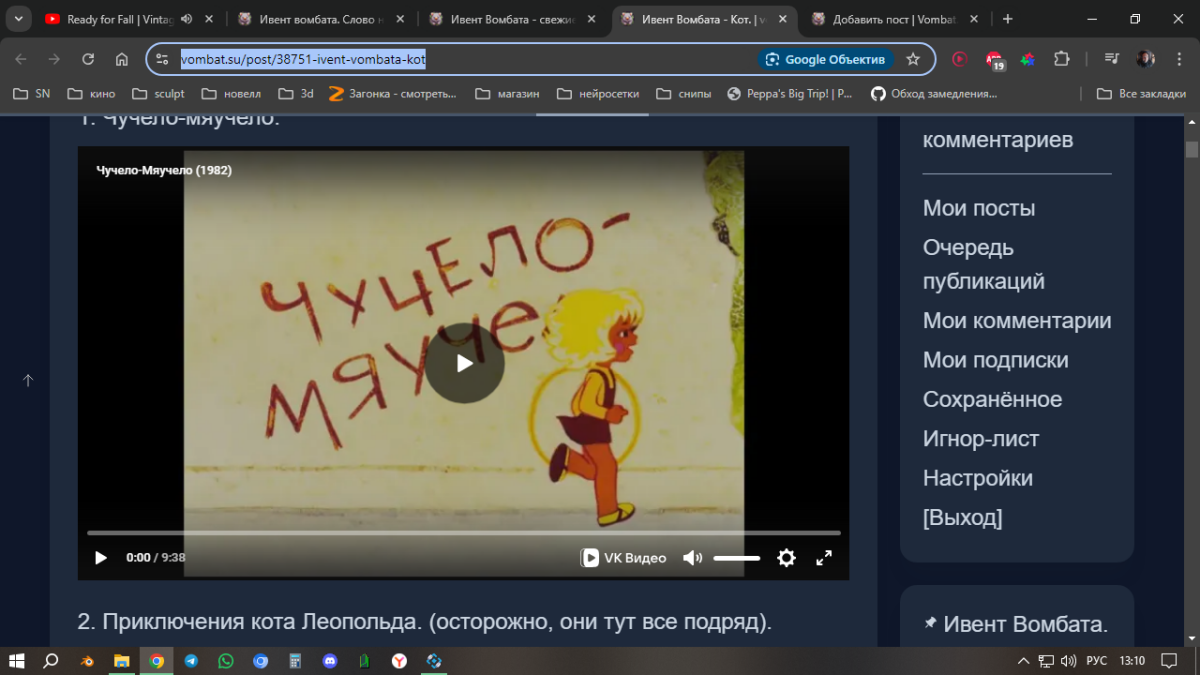
Task: Open Мои подписки page
Action: (x=996, y=360)
